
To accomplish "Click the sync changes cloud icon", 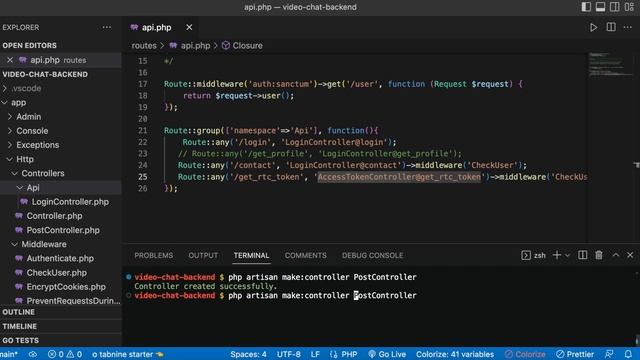I will tap(33, 354).
